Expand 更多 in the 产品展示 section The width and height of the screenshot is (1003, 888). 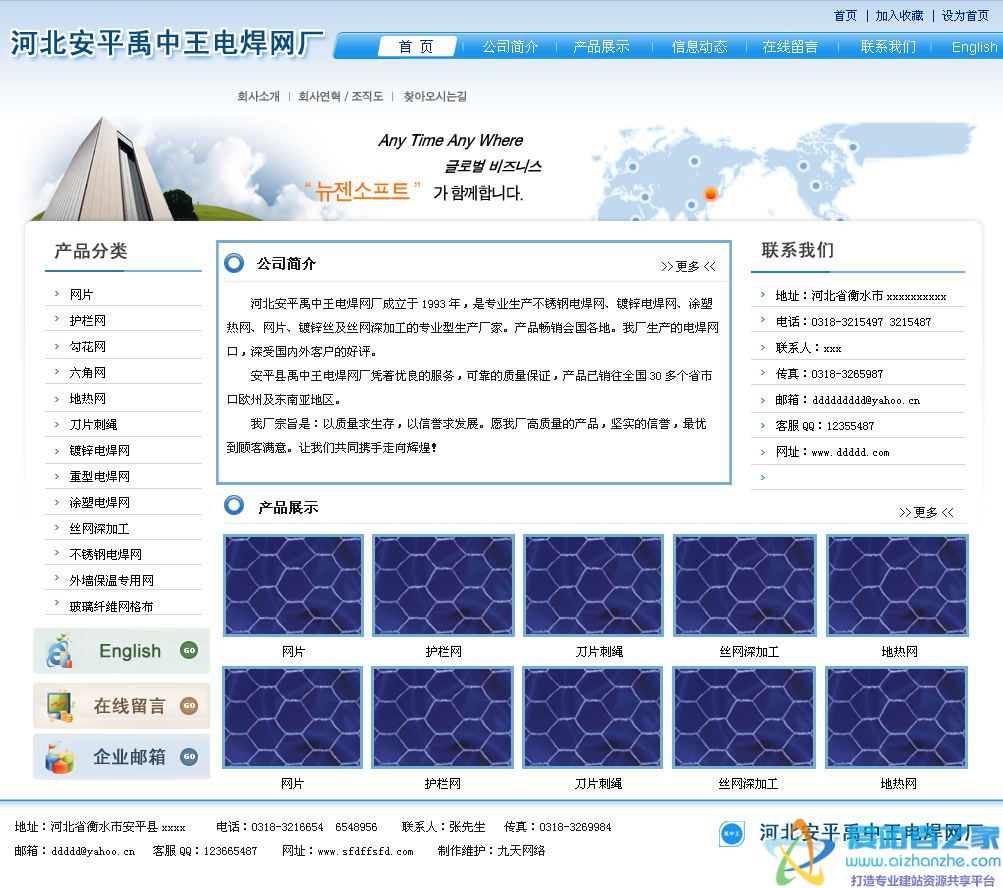coord(925,512)
